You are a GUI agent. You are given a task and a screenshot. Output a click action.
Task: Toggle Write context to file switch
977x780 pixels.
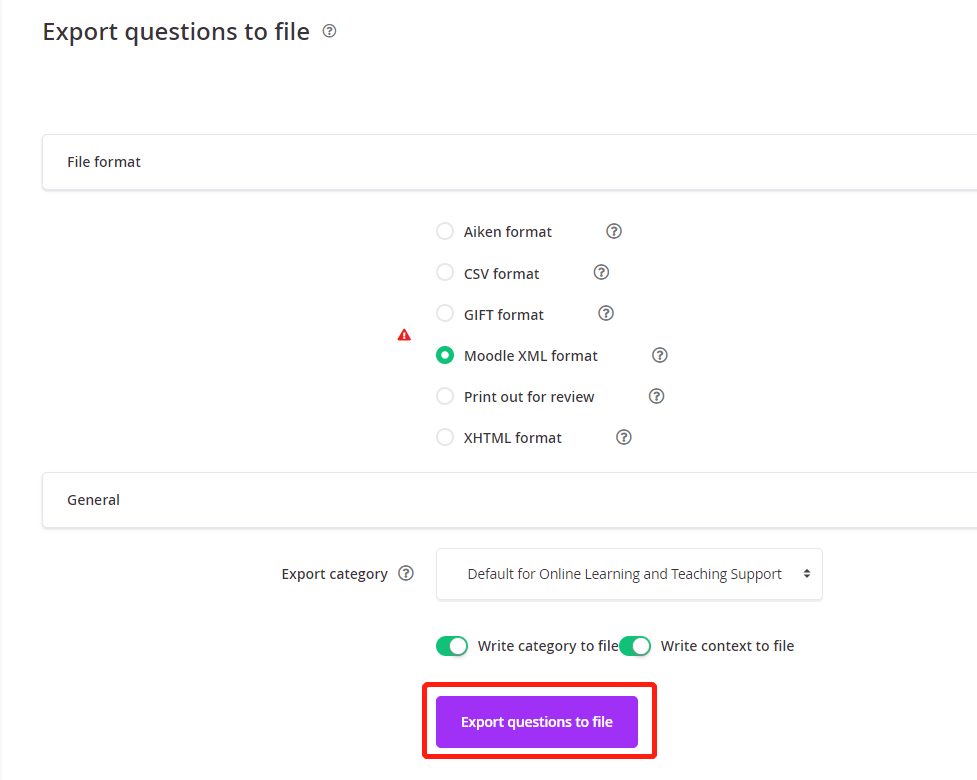pyautogui.click(x=635, y=646)
